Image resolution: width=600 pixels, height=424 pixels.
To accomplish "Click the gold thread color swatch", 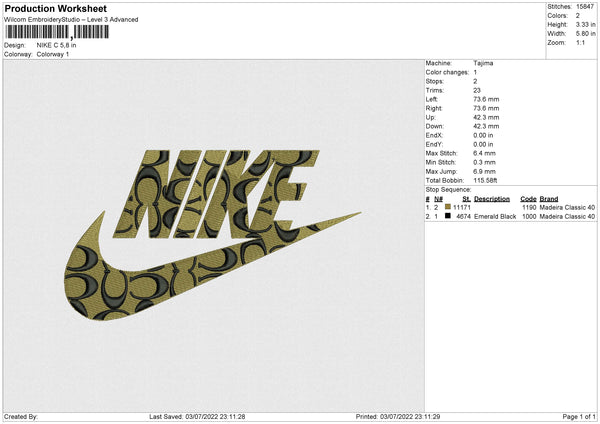I will point(448,207).
